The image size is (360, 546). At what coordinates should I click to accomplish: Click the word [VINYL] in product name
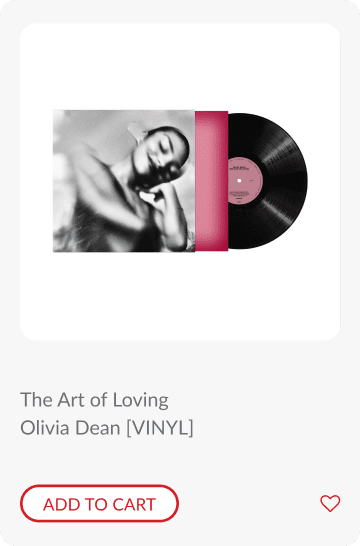pyautogui.click(x=159, y=428)
